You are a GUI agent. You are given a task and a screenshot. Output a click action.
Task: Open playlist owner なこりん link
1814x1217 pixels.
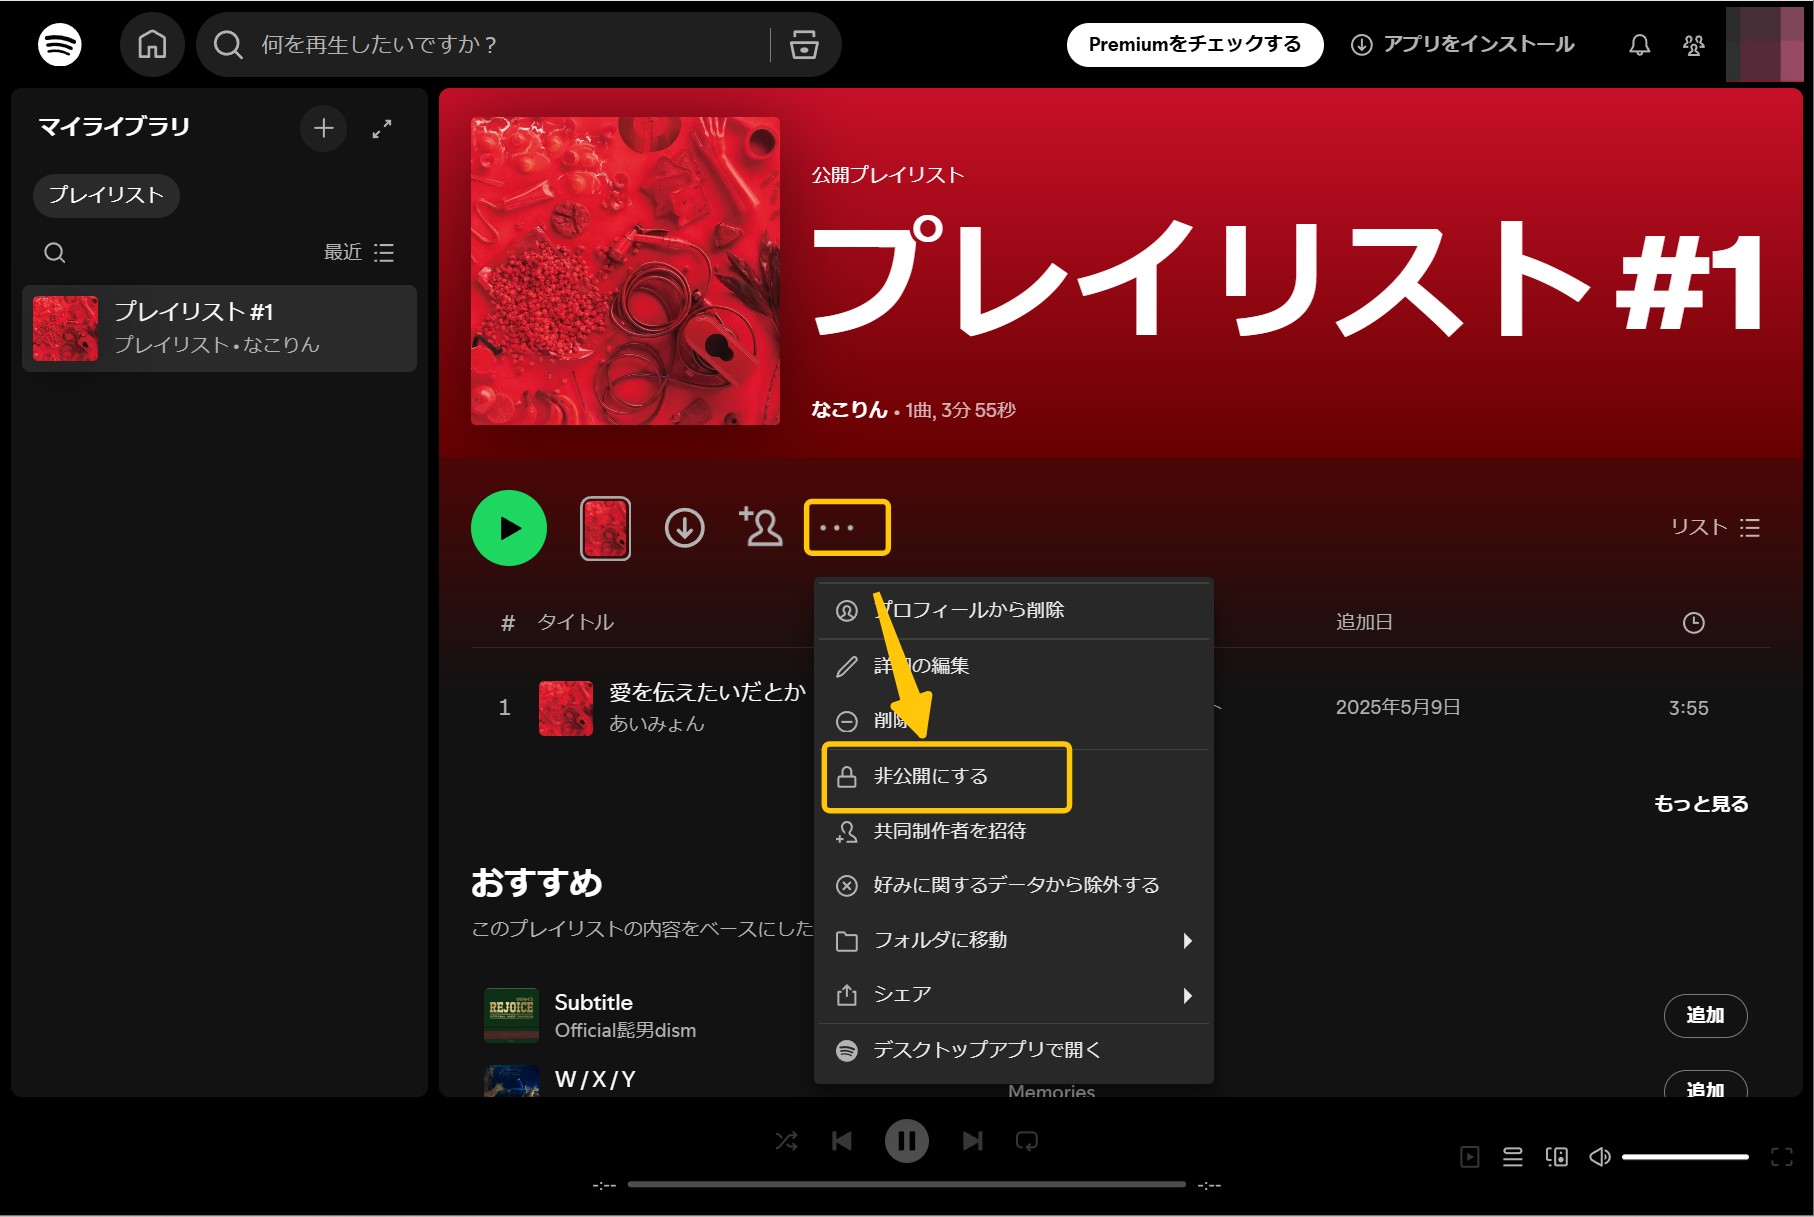(x=849, y=410)
